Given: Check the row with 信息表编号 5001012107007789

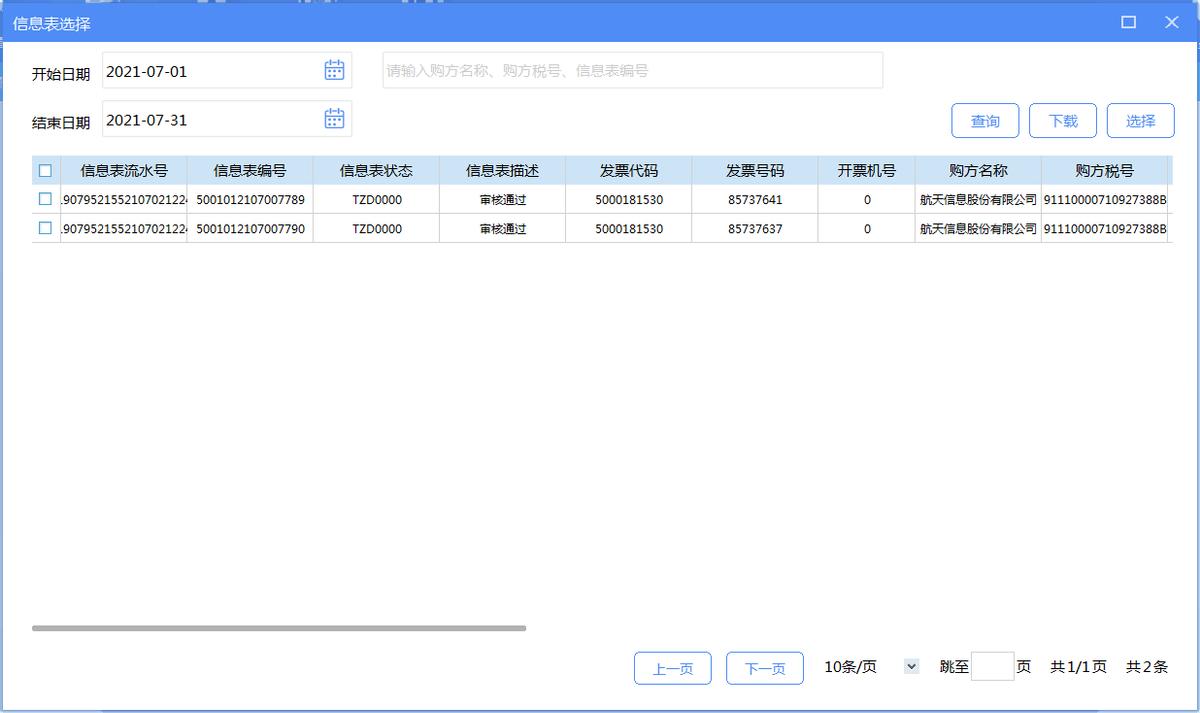Looking at the screenshot, I should point(45,199).
